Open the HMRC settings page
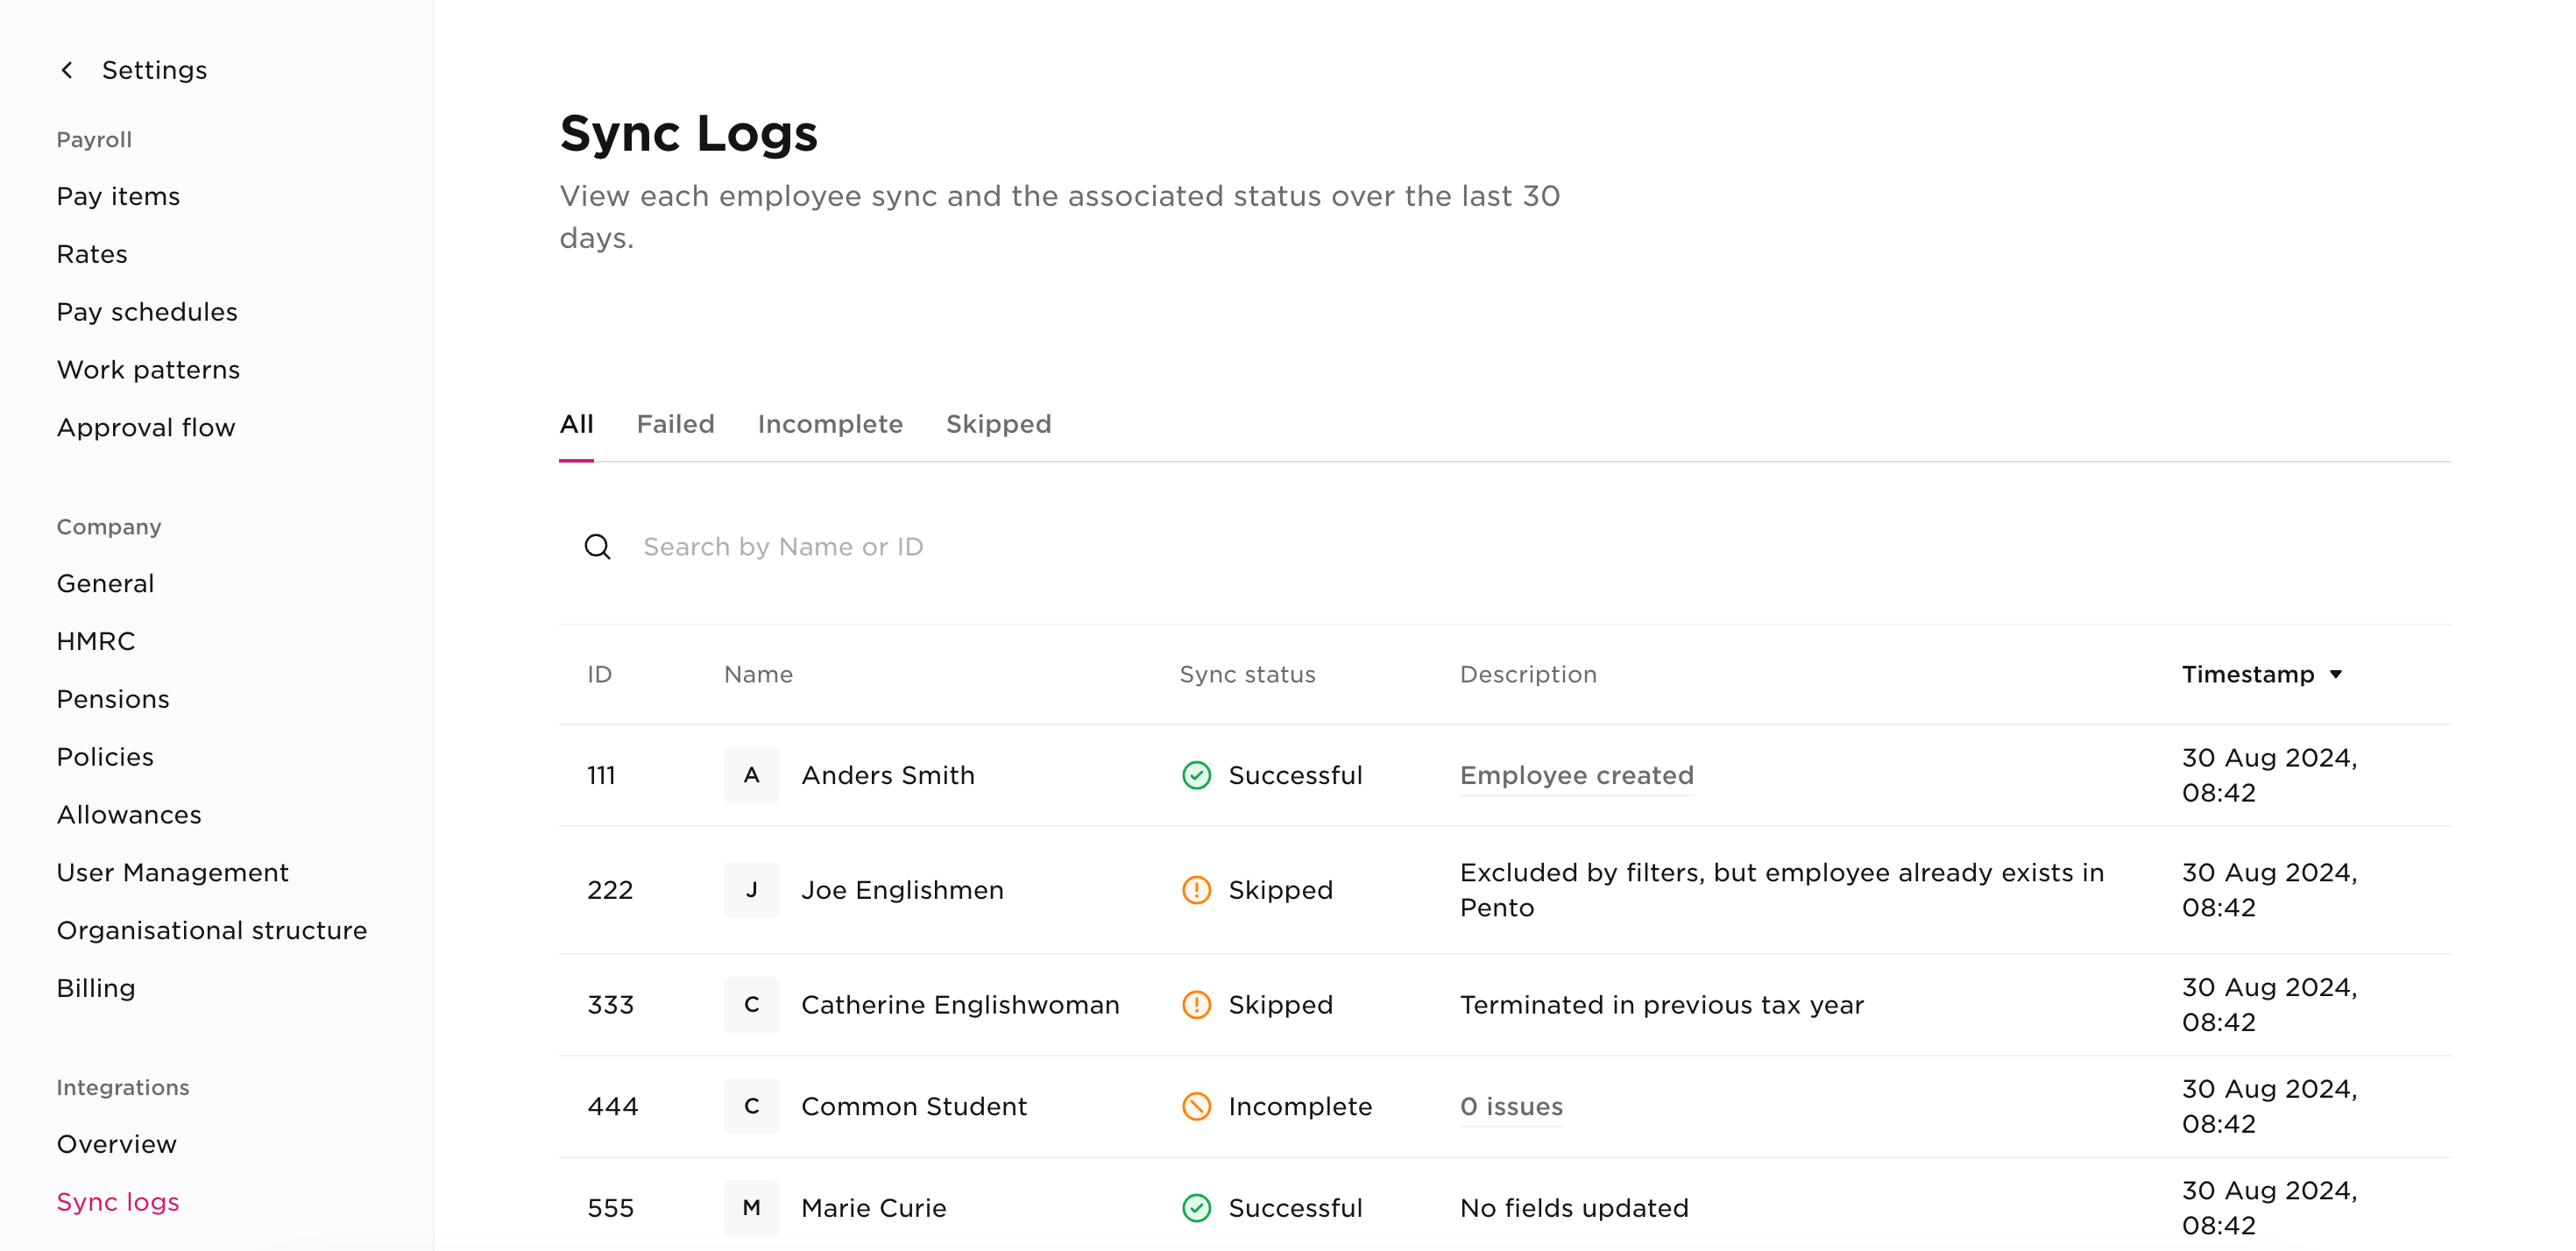2576x1251 pixels. (96, 641)
